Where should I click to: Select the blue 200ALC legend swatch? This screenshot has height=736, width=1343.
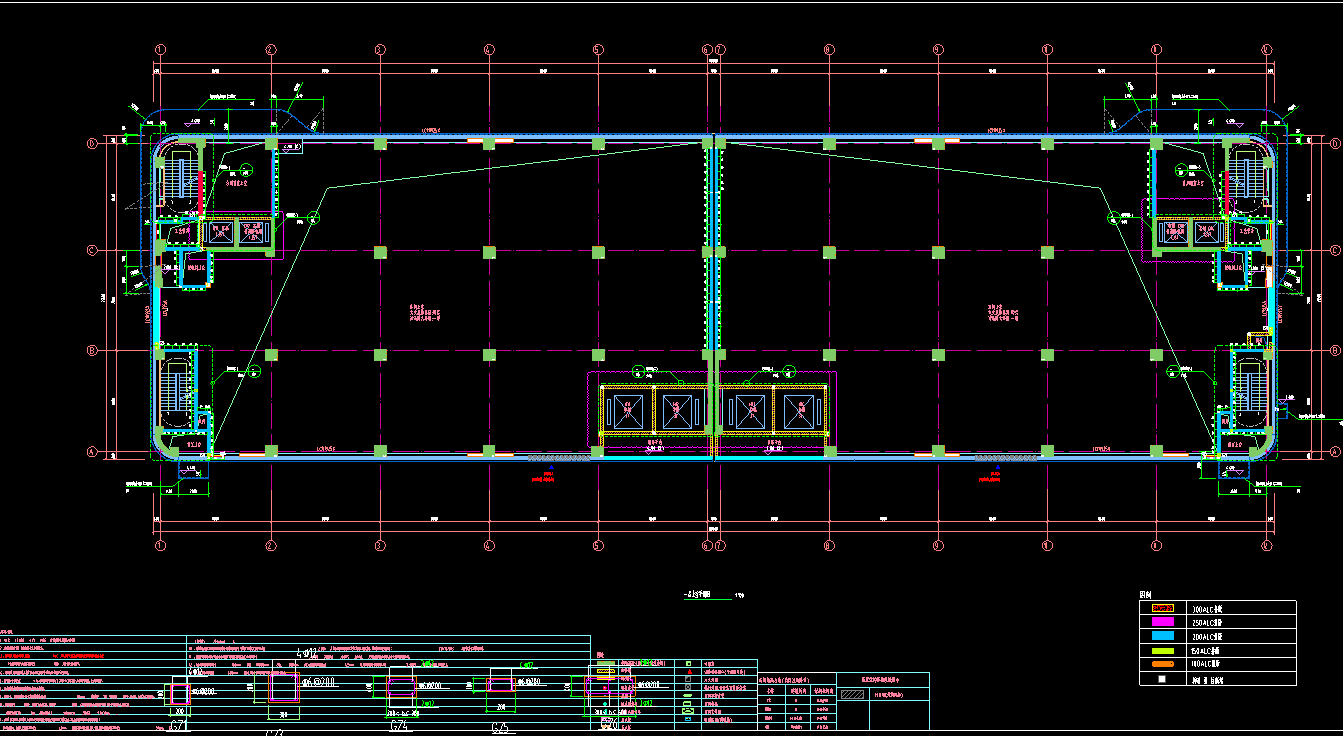(1162, 636)
